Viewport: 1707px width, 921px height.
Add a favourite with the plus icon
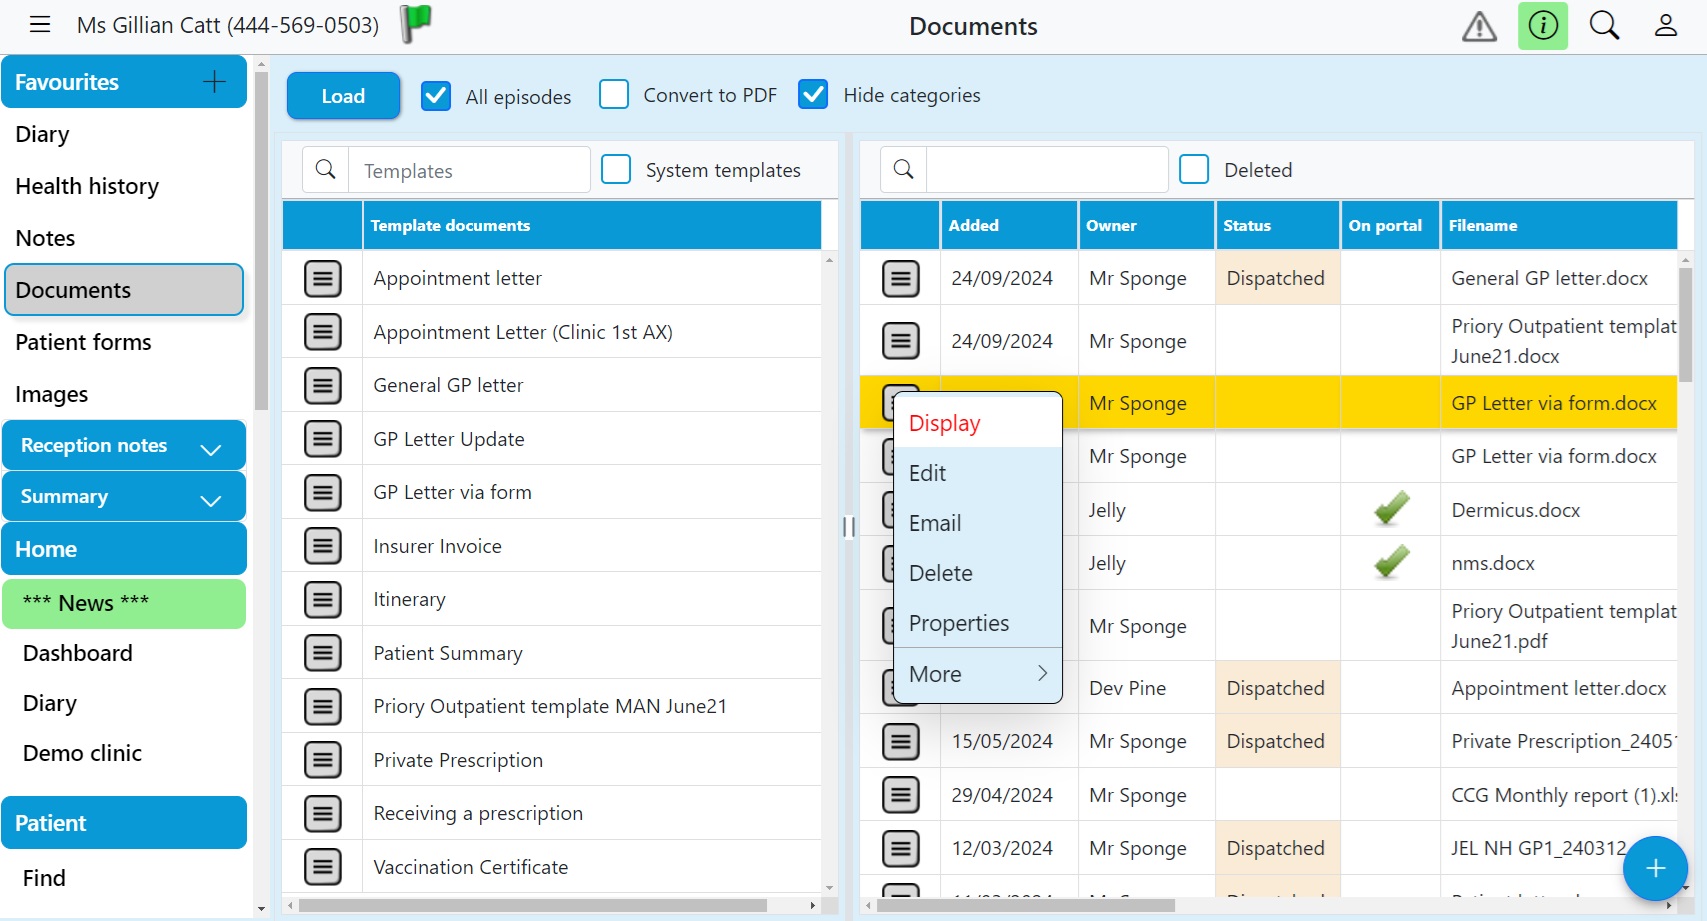click(x=214, y=82)
